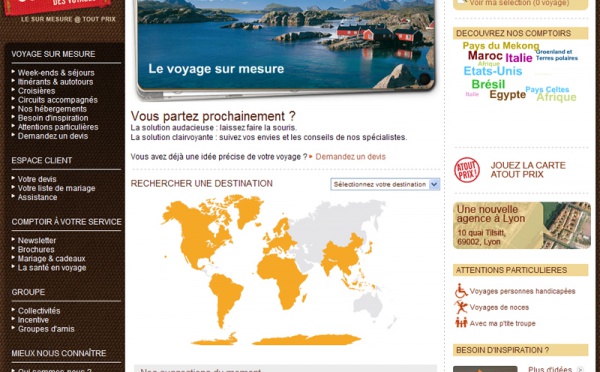Select Pays du Mekong in tag cloud
600x372 pixels.
coord(501,46)
